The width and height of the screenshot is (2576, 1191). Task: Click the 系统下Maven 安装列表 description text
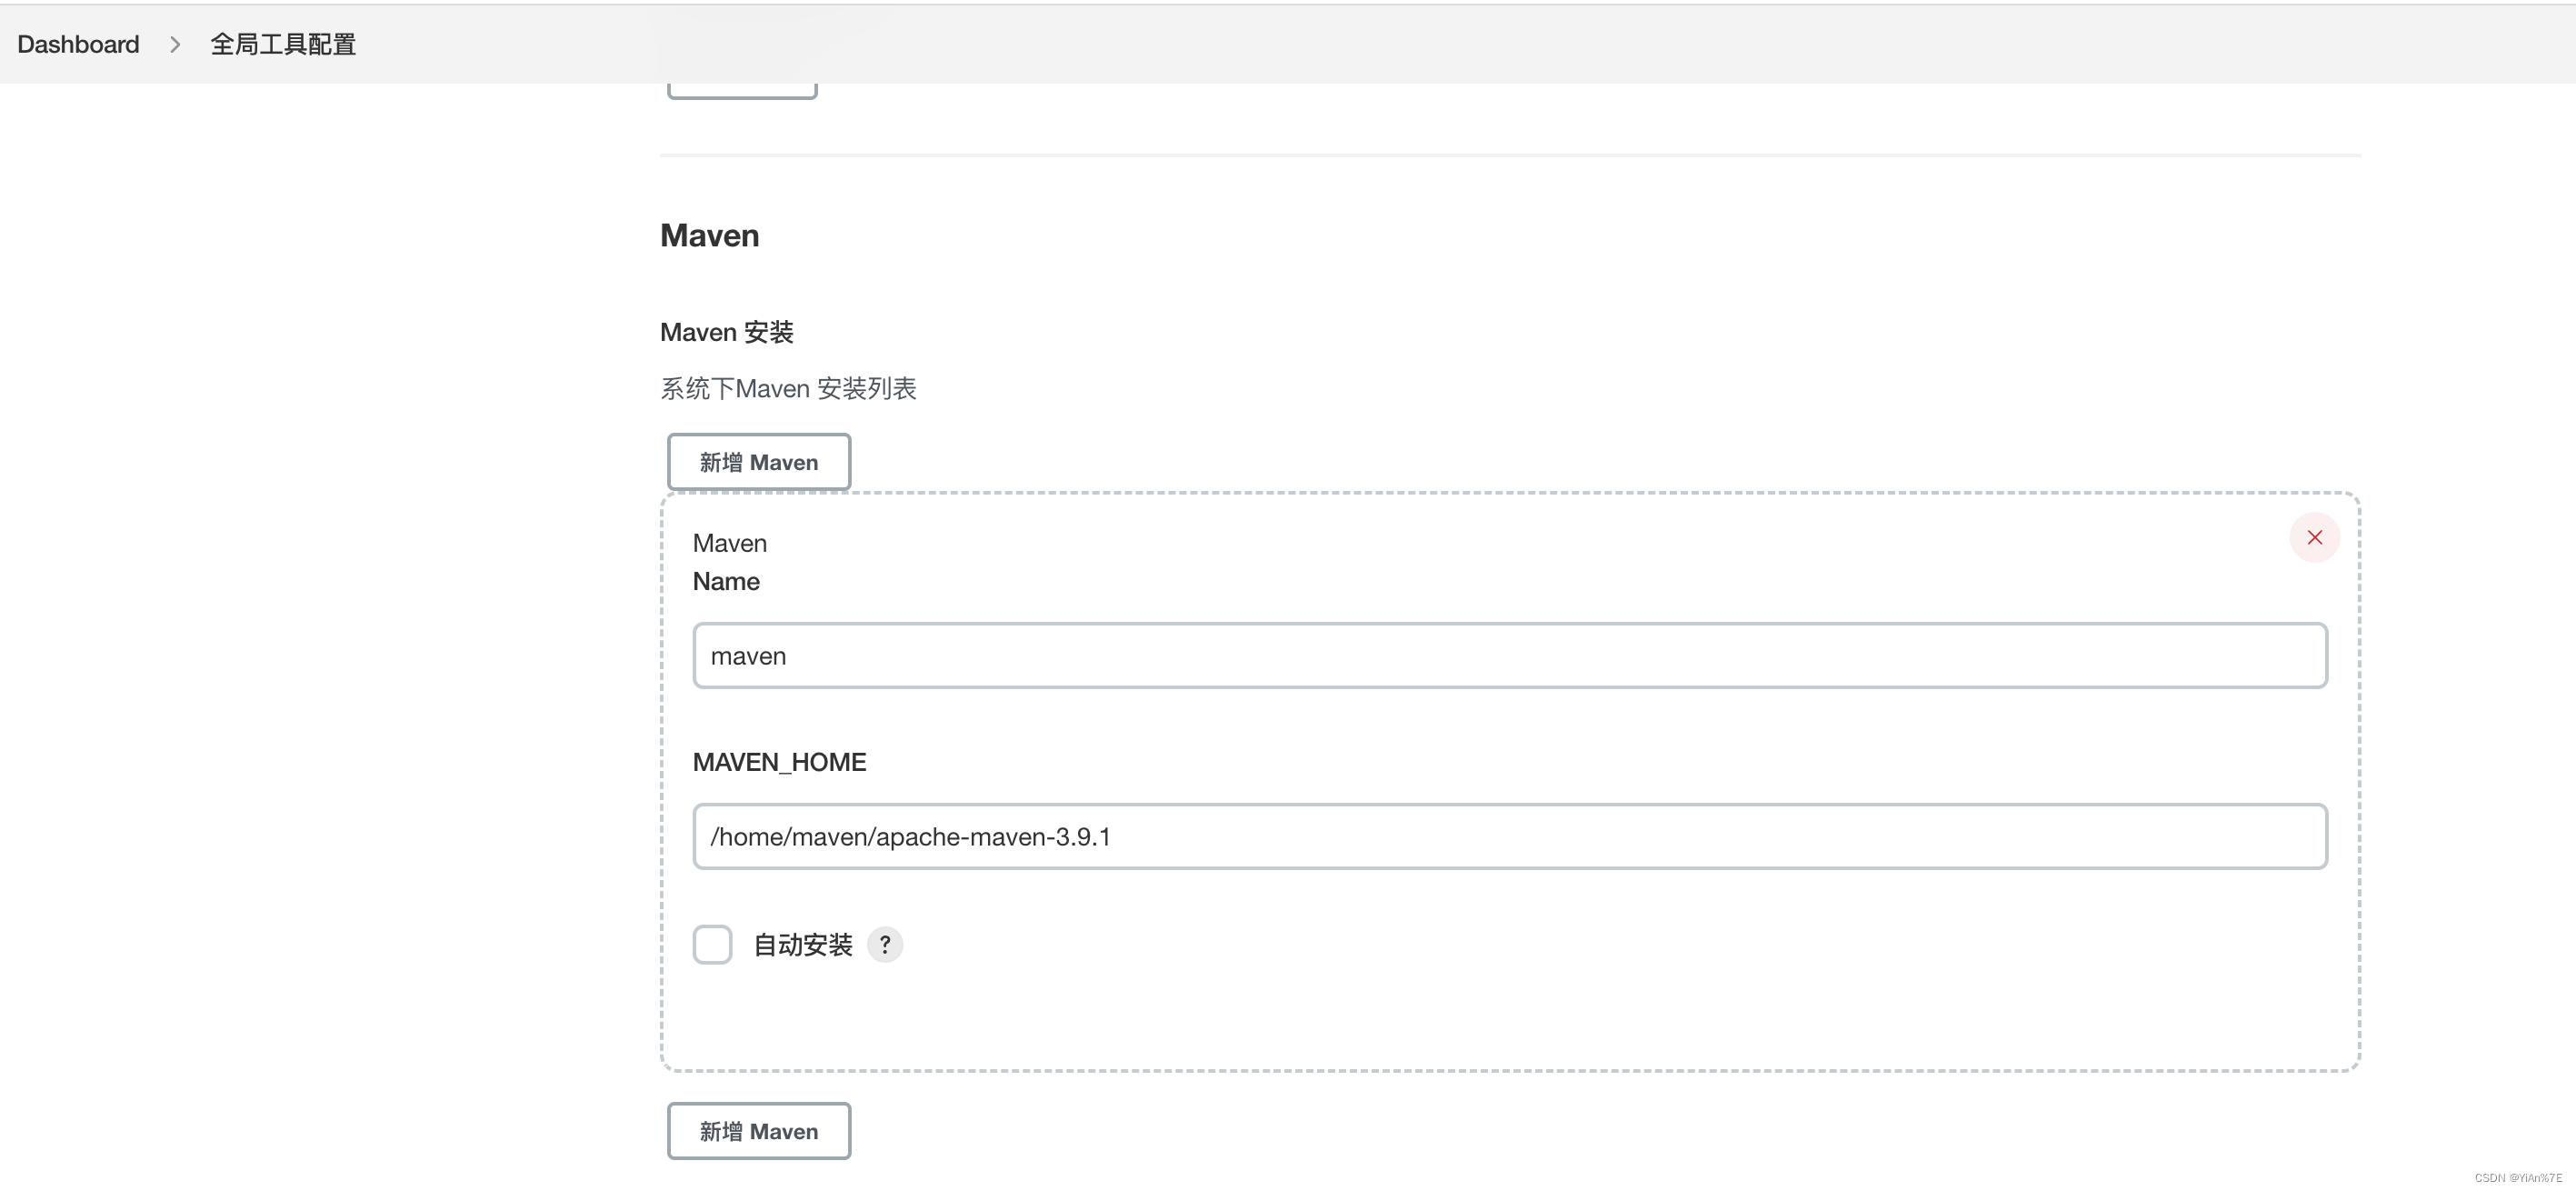(788, 388)
